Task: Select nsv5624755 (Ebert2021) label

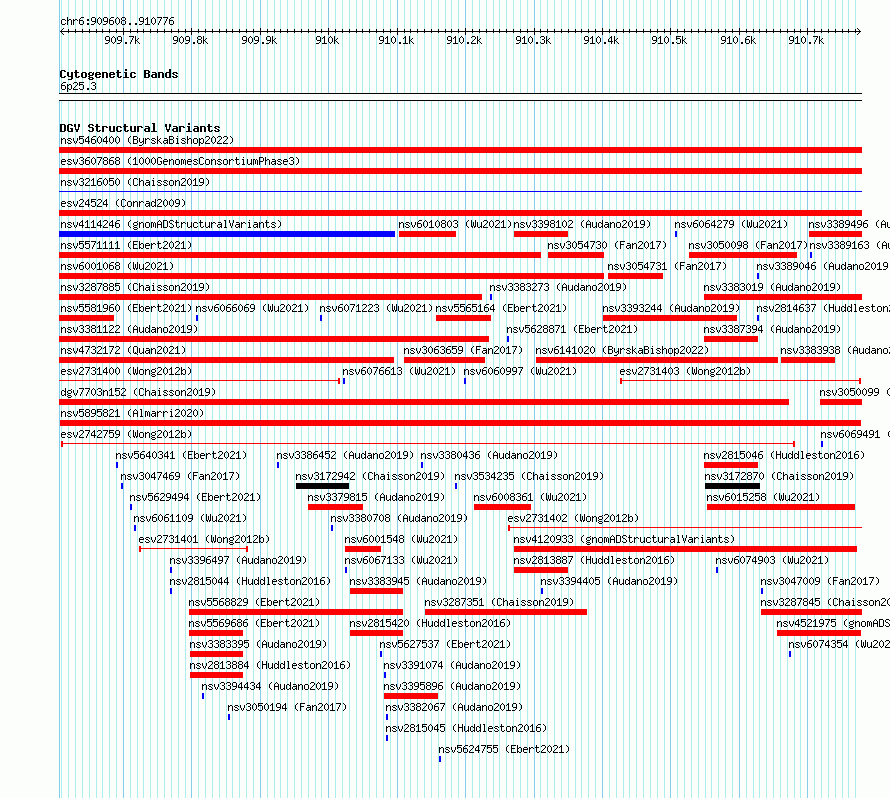Action: pyautogui.click(x=504, y=749)
